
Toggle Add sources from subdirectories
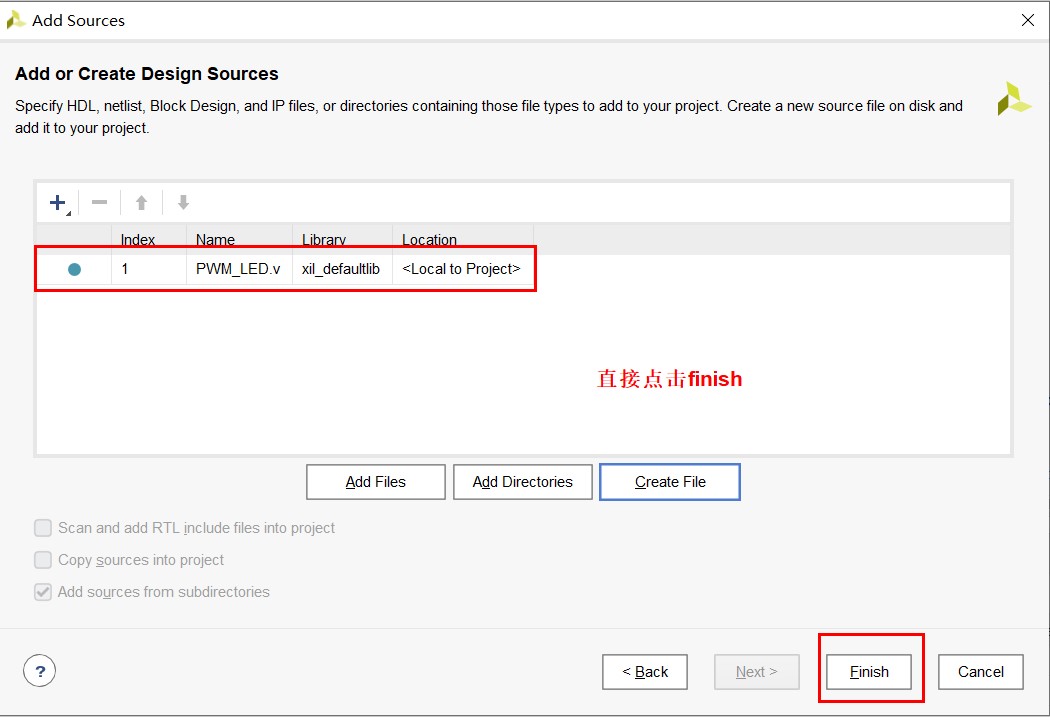click(43, 592)
